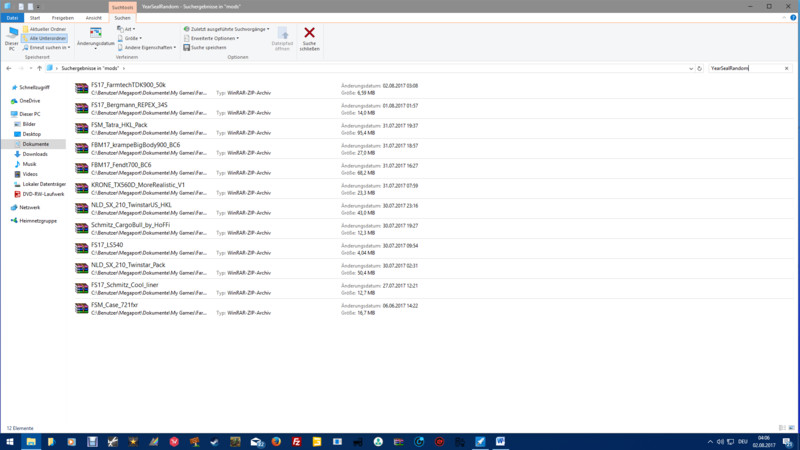Click the up arrow navigation button
Image resolution: width=800 pixels, height=450 pixels.
tap(39, 68)
